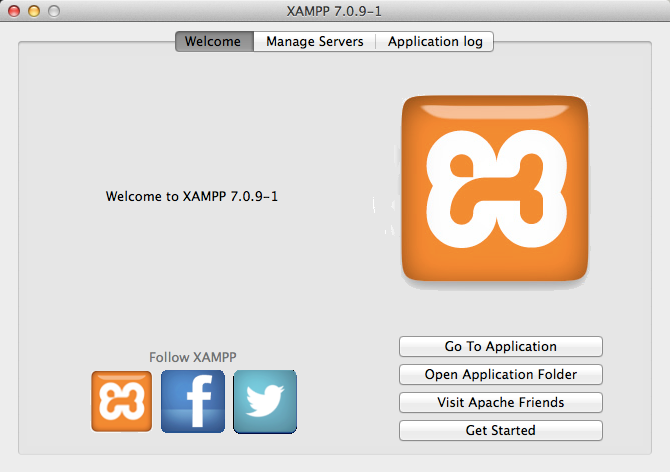Click the window title 'XAMPP 7.0.9-1'
The height and width of the screenshot is (472, 670).
(334, 11)
